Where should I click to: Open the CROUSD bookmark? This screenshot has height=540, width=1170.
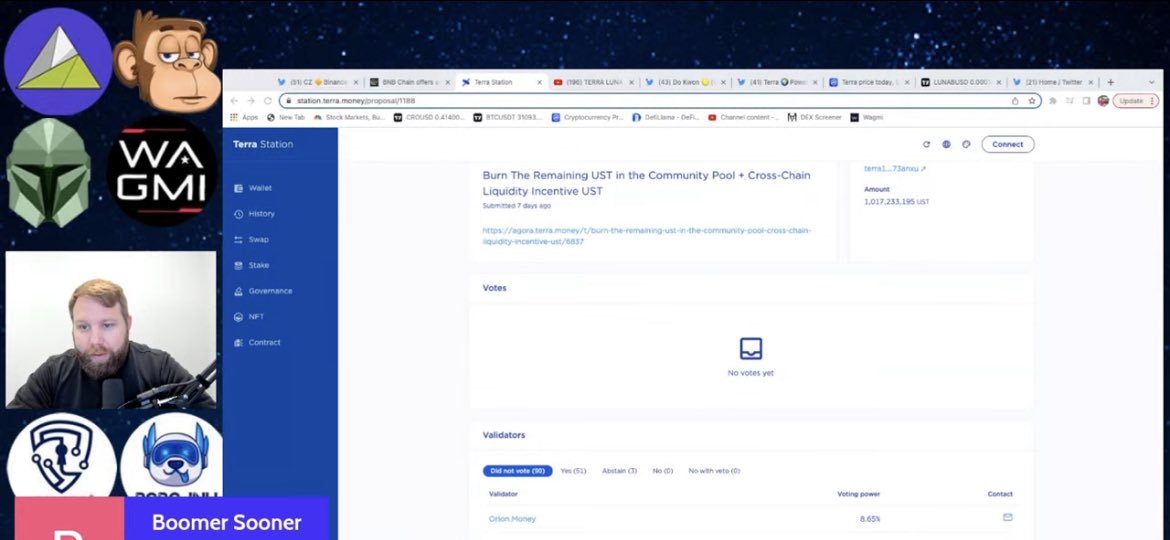(x=429, y=117)
